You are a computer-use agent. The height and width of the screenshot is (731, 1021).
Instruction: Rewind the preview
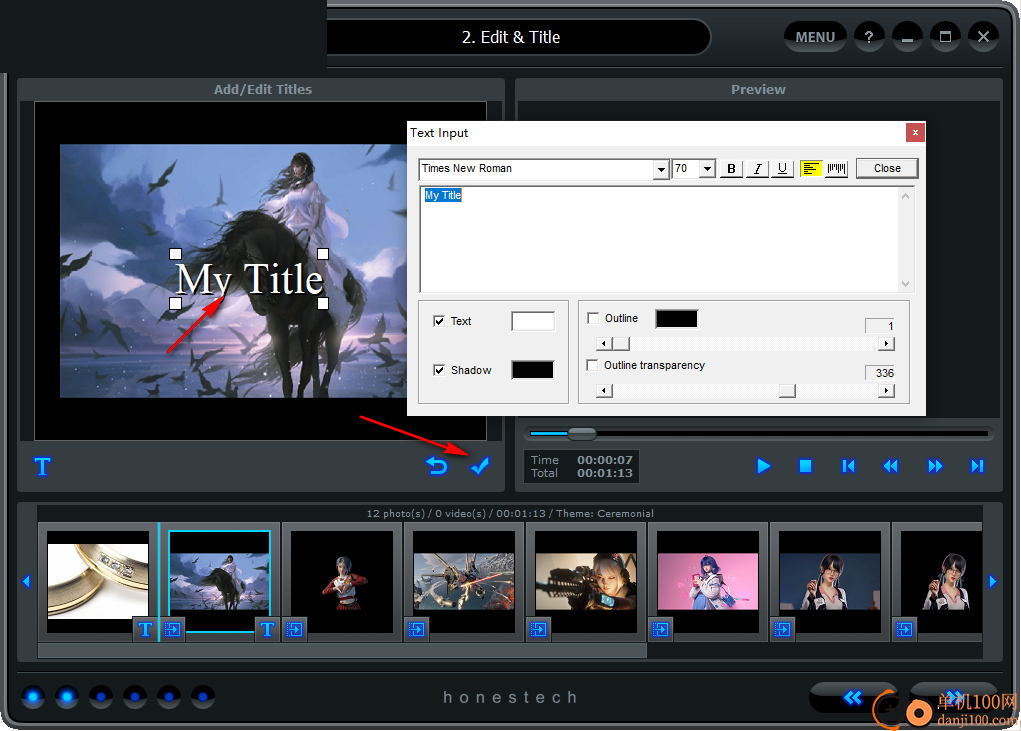pyautogui.click(x=891, y=466)
